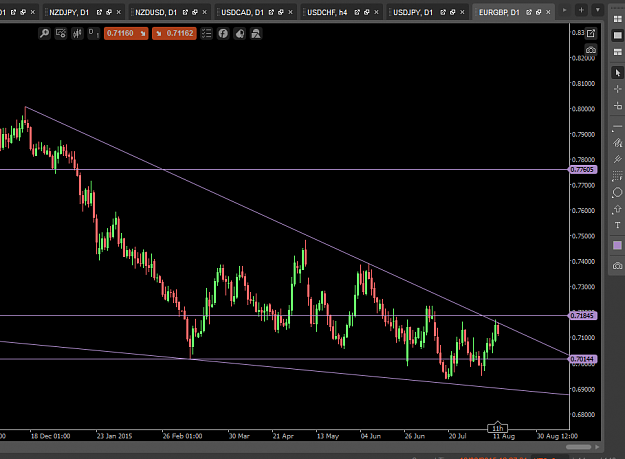
Task: Detach the EURGBP chart tab
Action: tap(529, 12)
